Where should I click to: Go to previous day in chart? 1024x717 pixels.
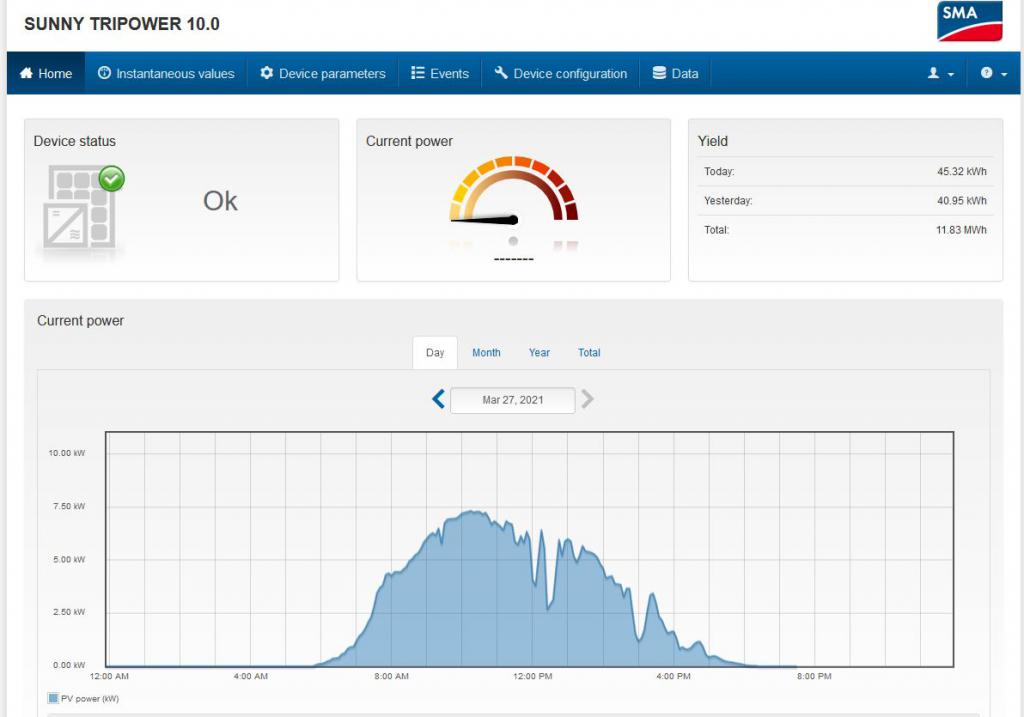tap(439, 399)
